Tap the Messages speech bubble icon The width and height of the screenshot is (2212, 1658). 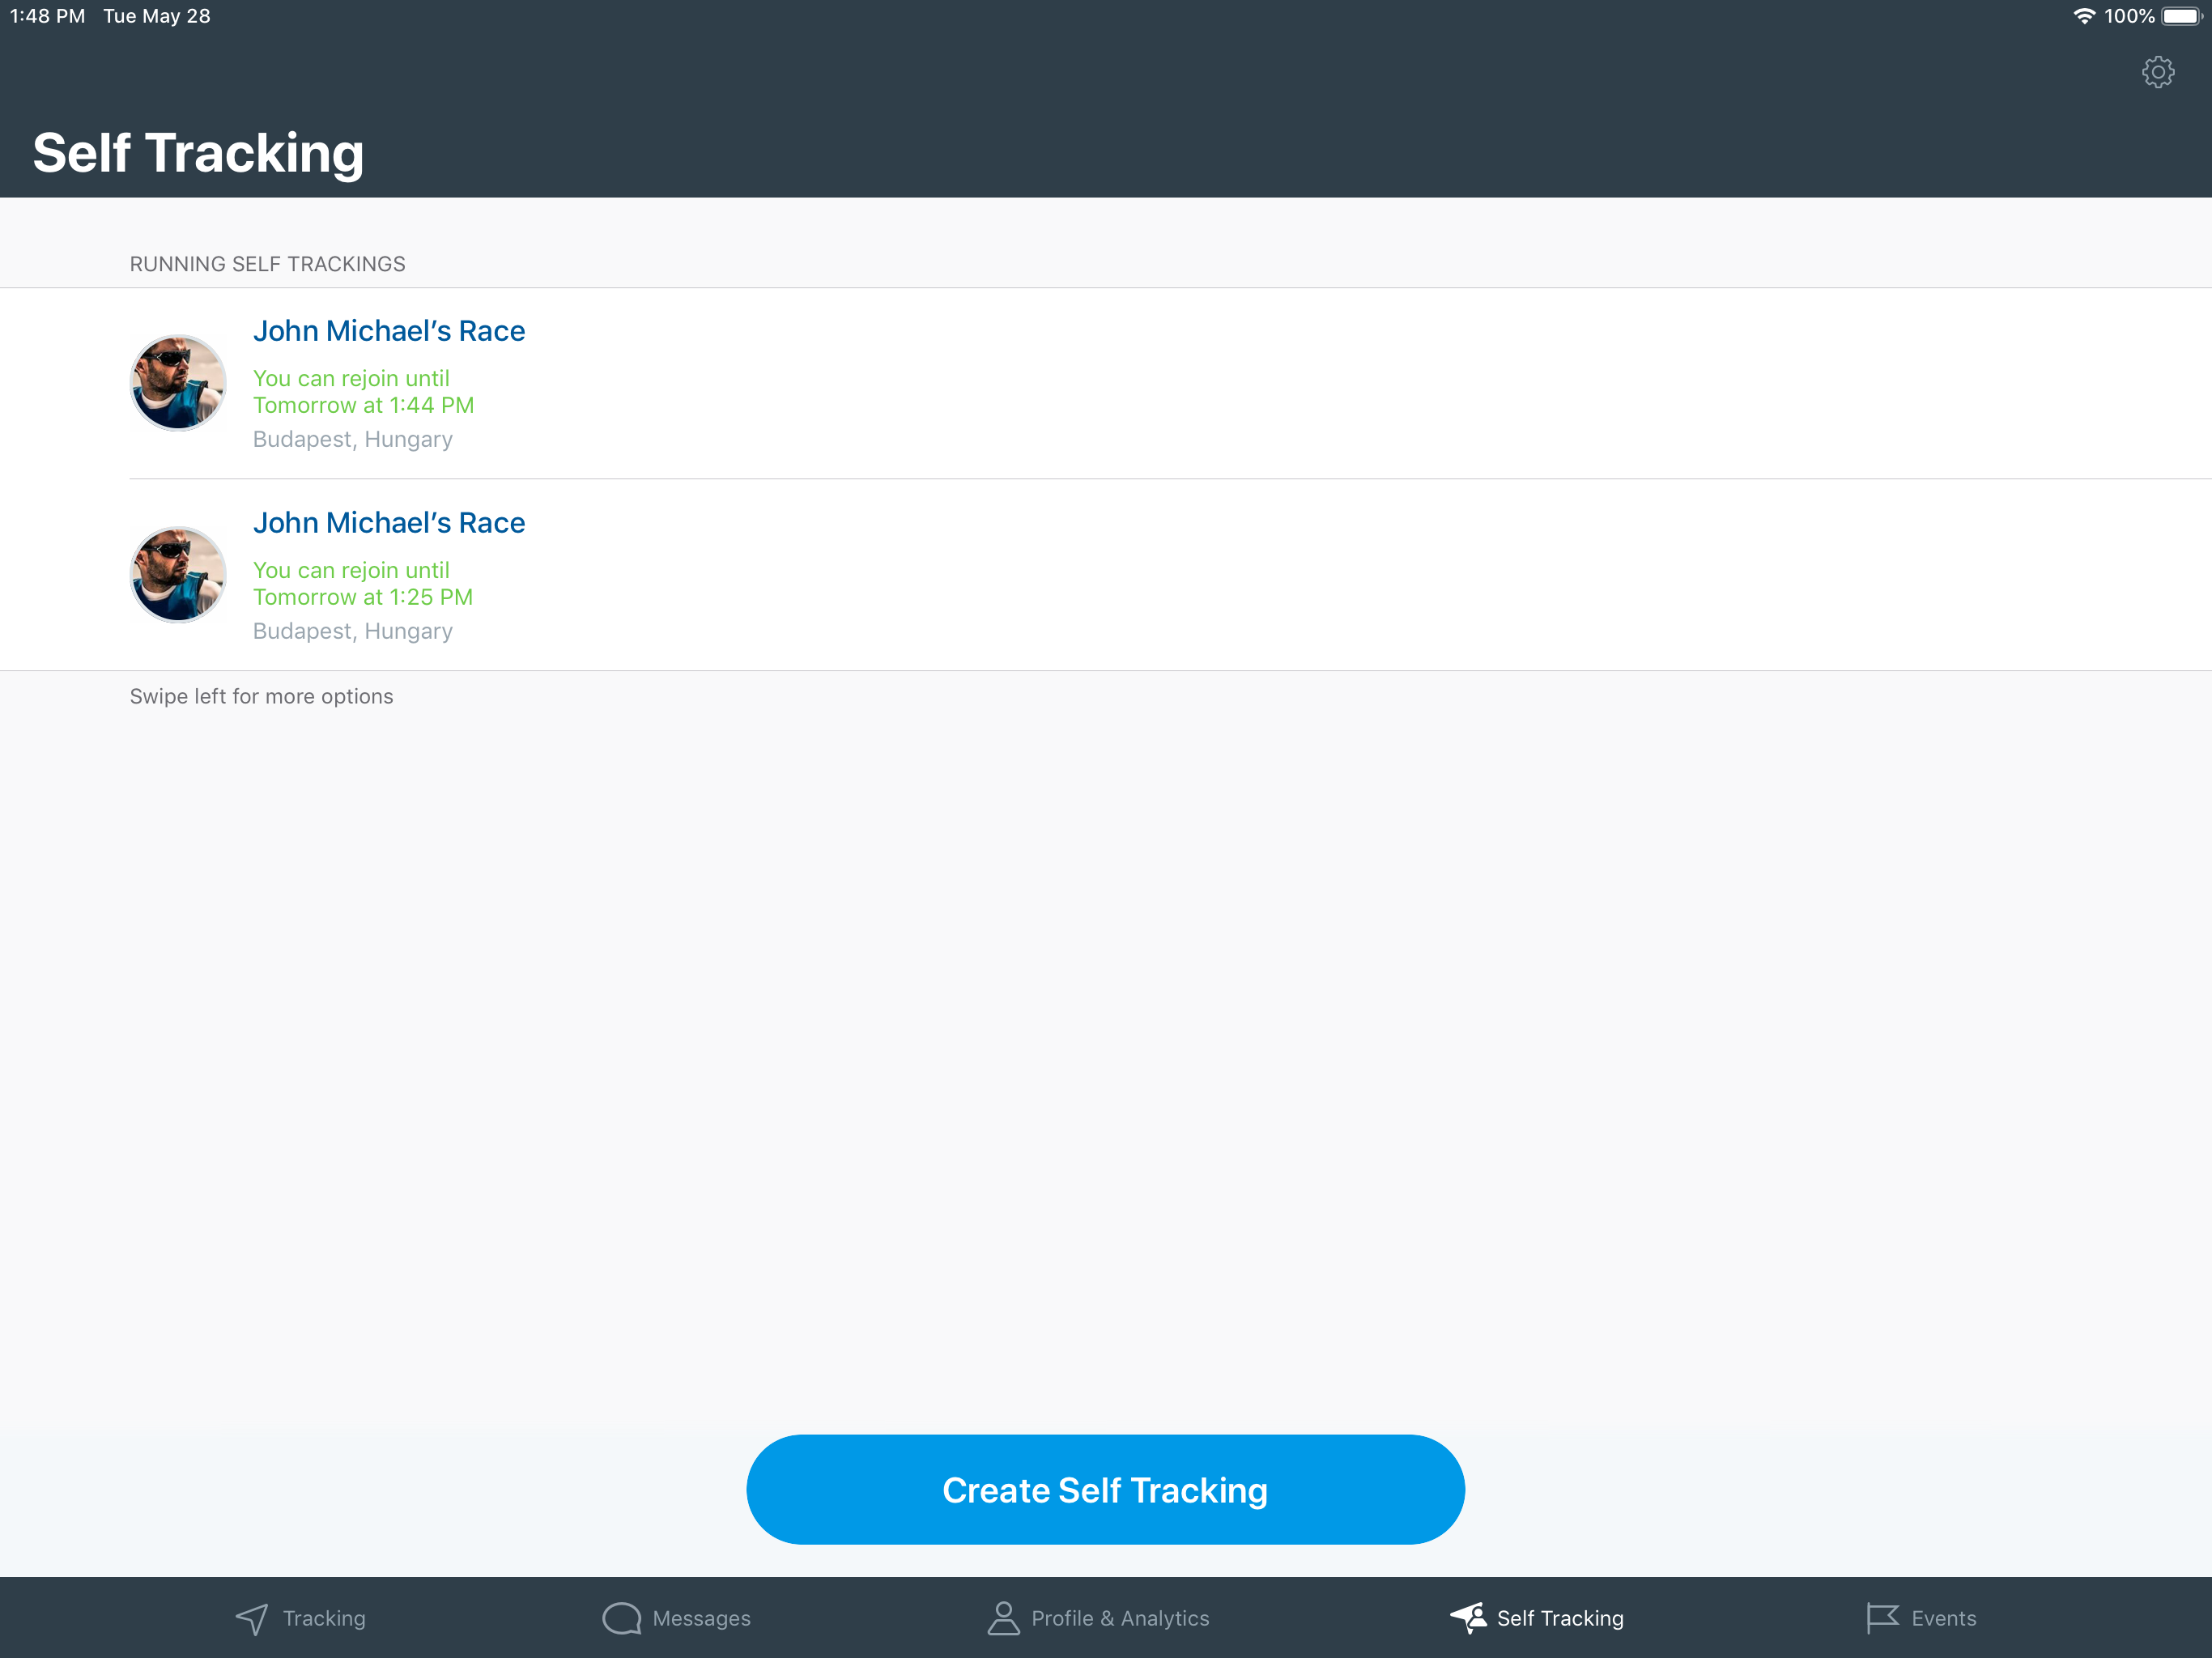[621, 1618]
